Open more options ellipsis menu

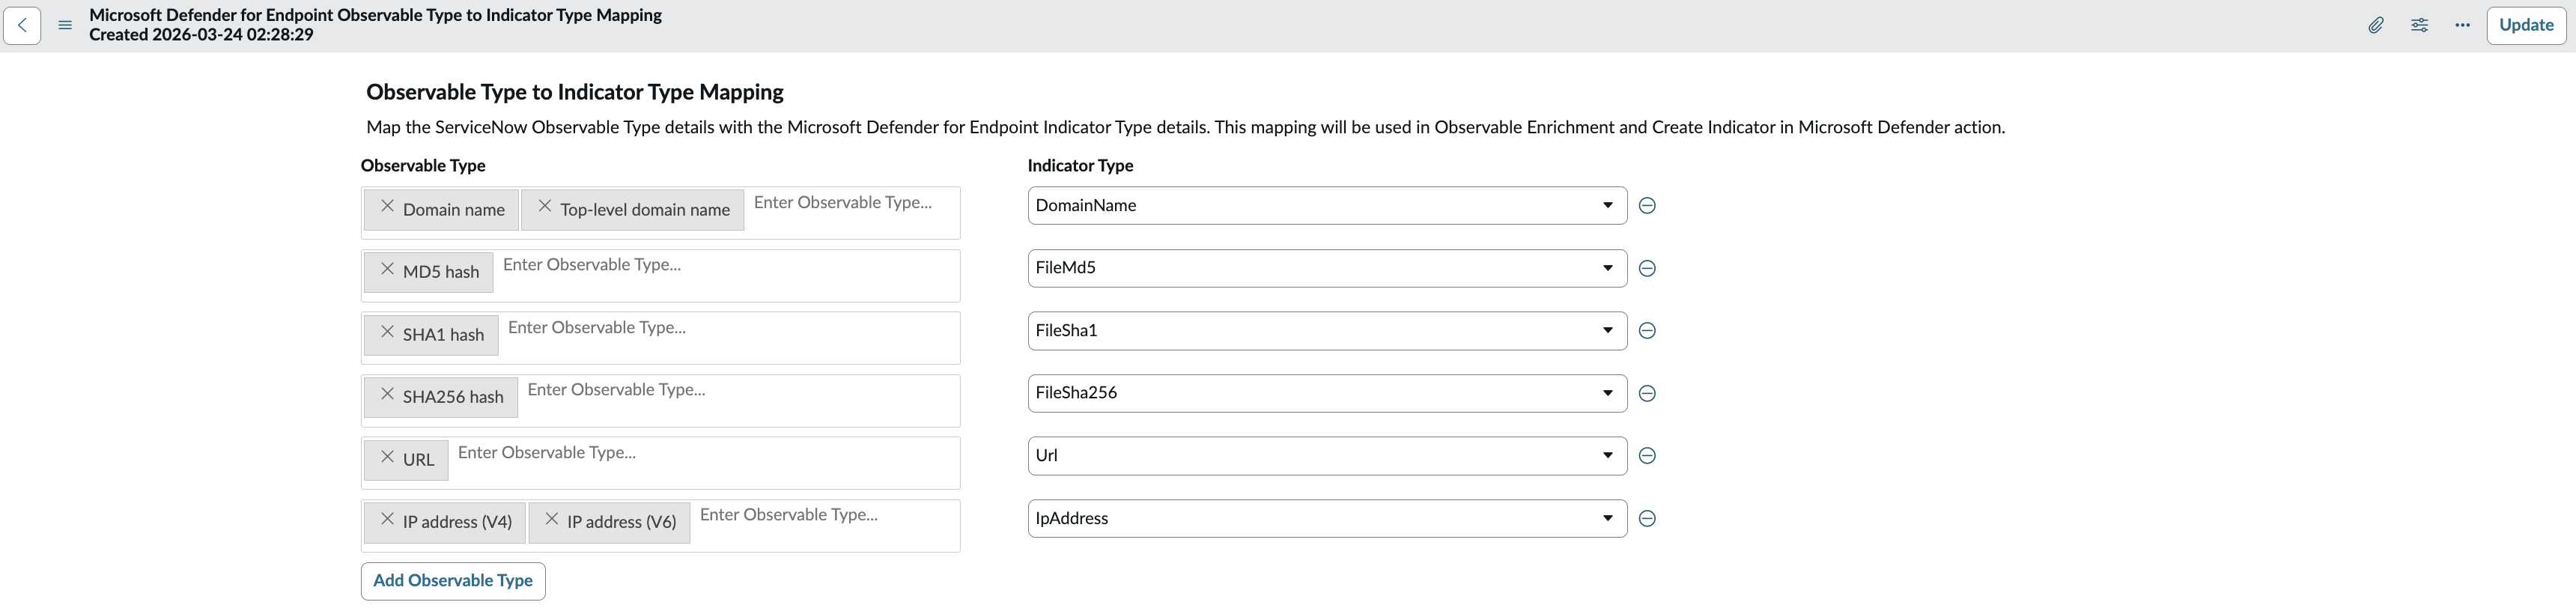[2462, 25]
